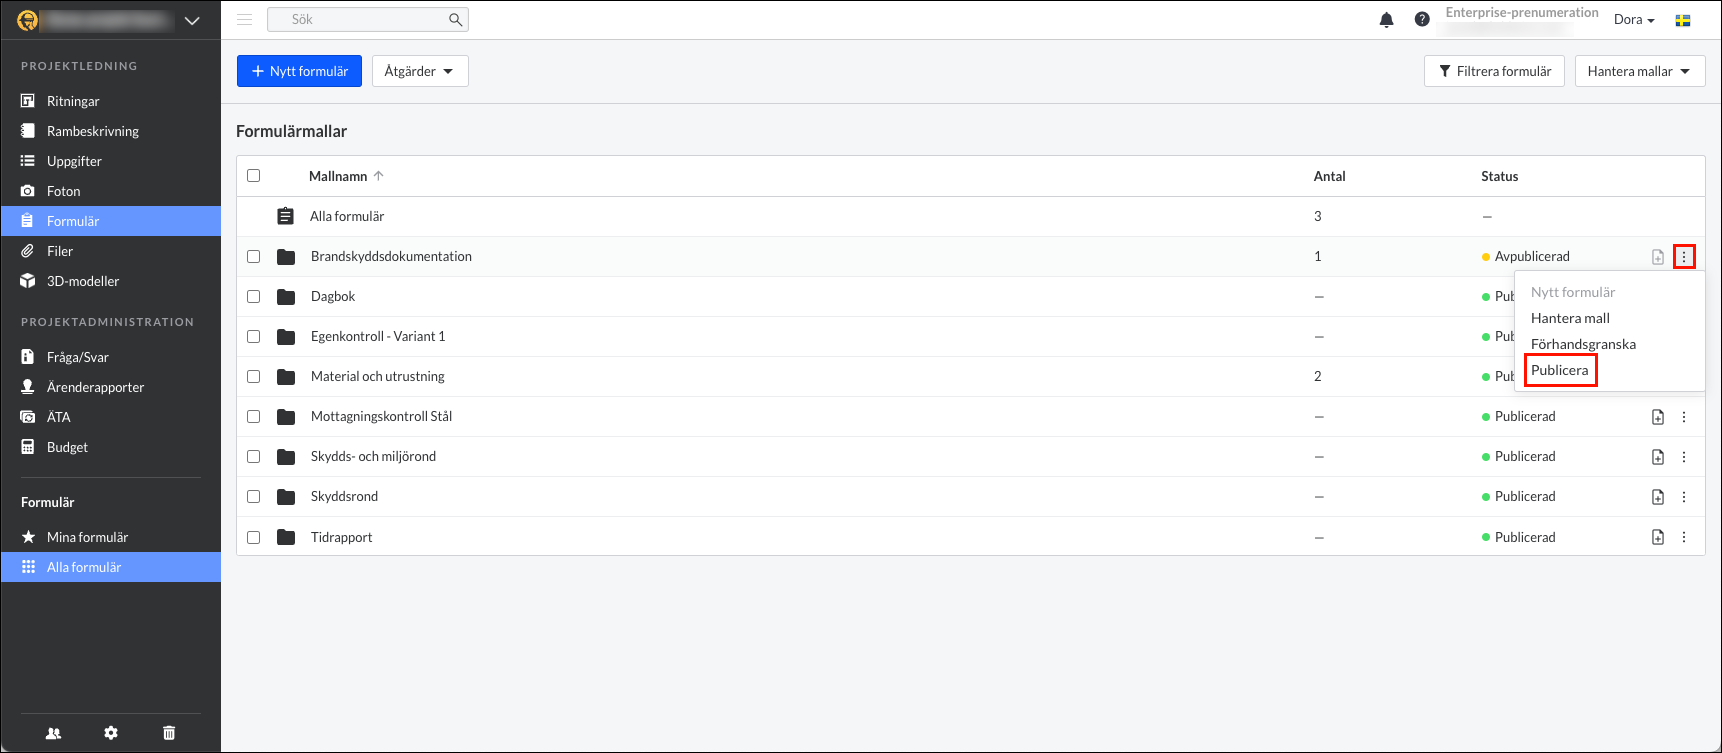Expand the Åtgärder dropdown
Screen dimensions: 1722x753
click(419, 71)
